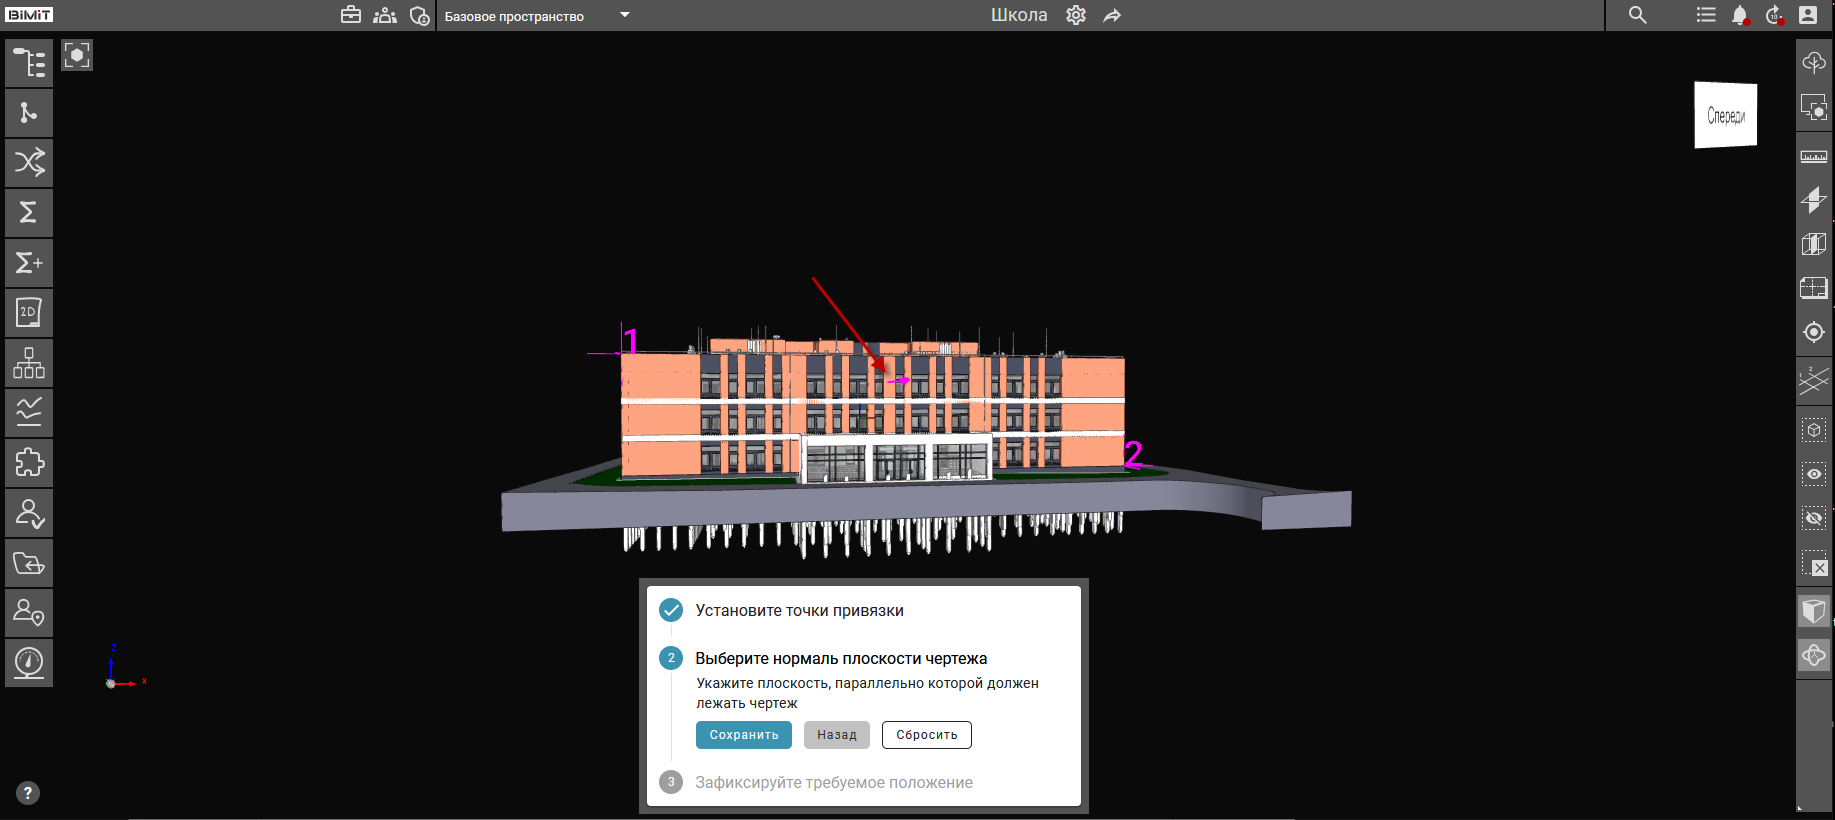Click the shuffle crossing-arrows icon

tap(29, 163)
